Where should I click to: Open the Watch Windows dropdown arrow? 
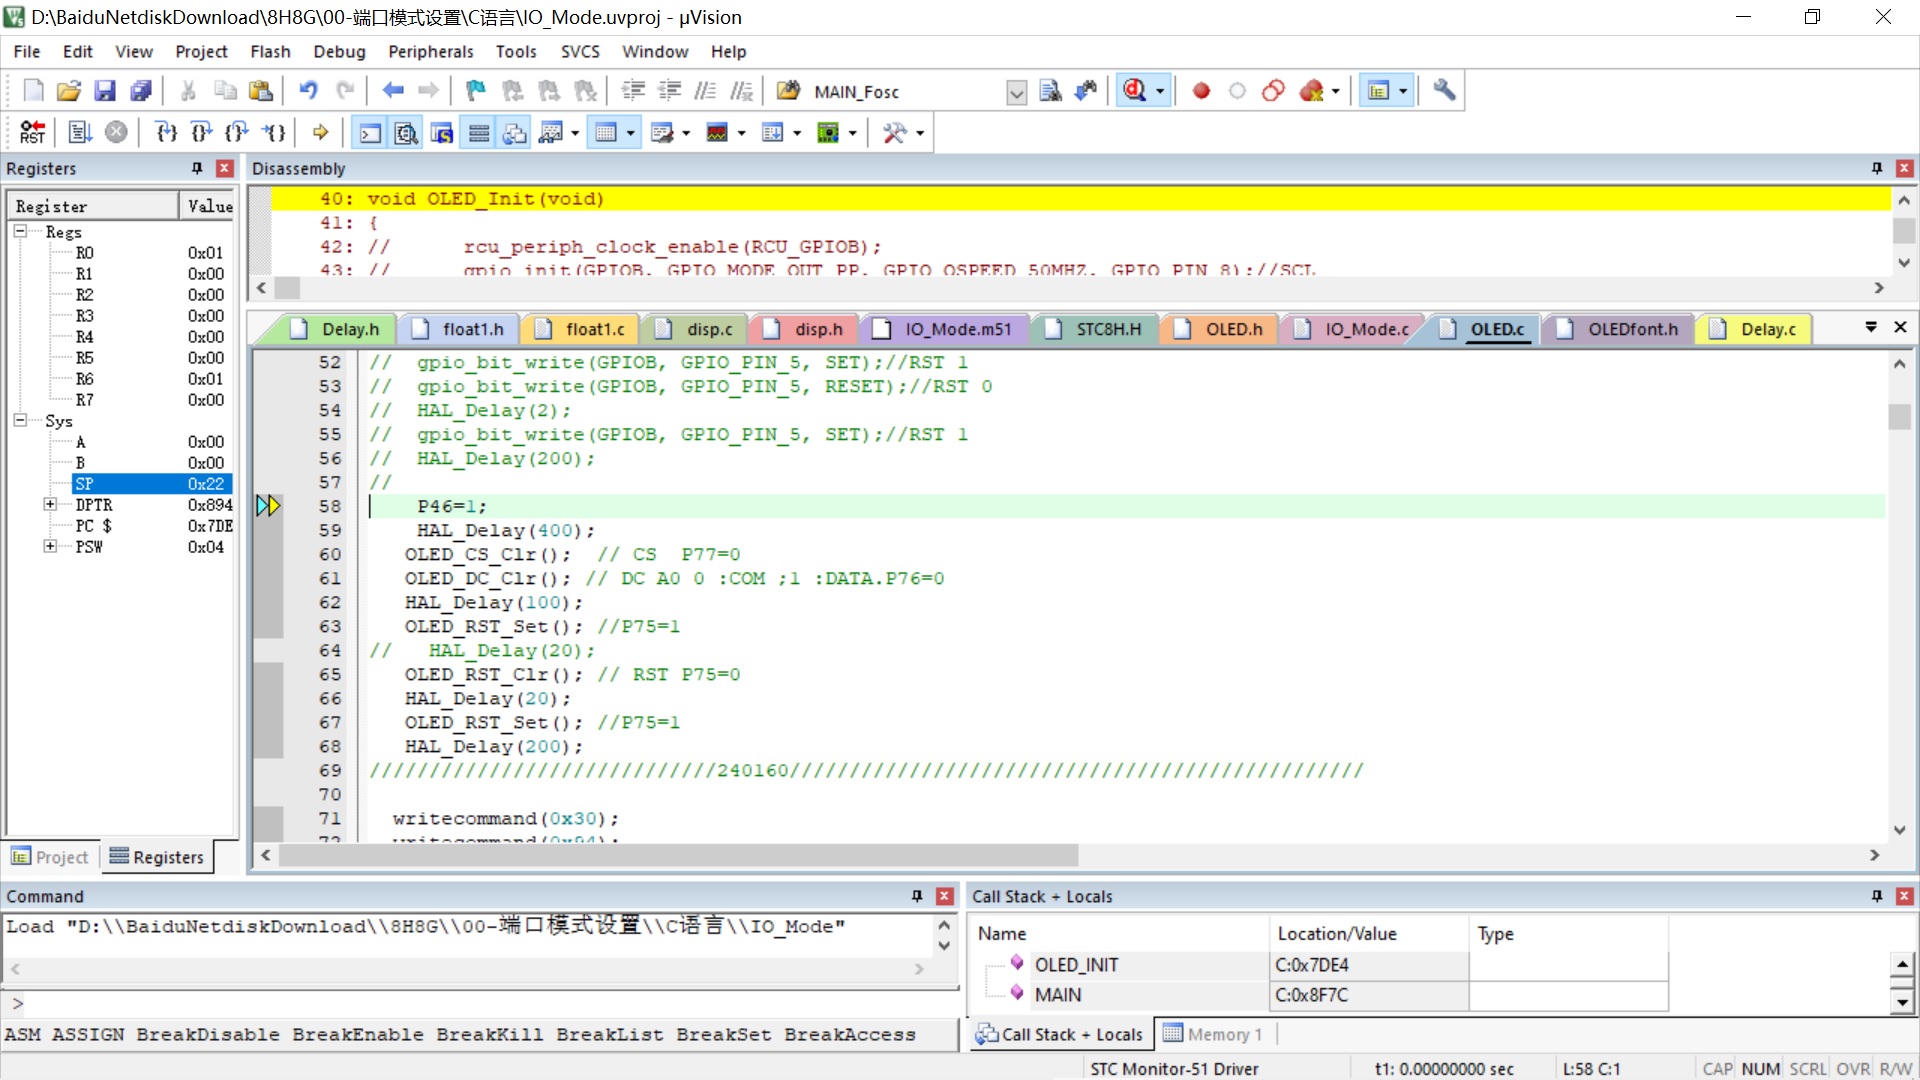[x=575, y=133]
